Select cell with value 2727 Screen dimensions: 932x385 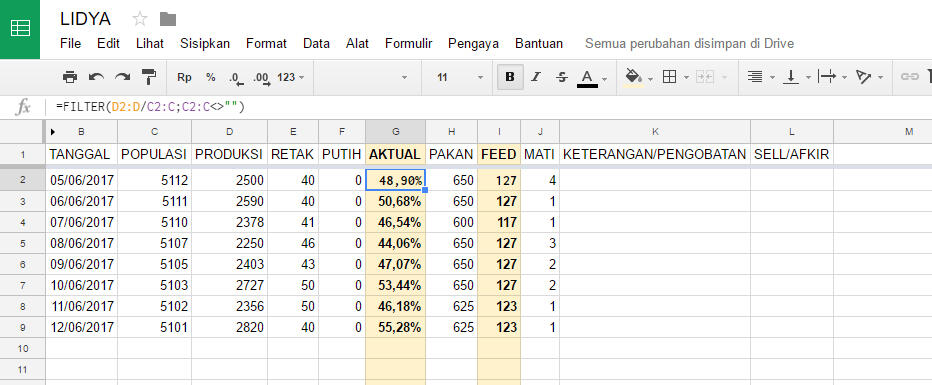pyautogui.click(x=229, y=285)
